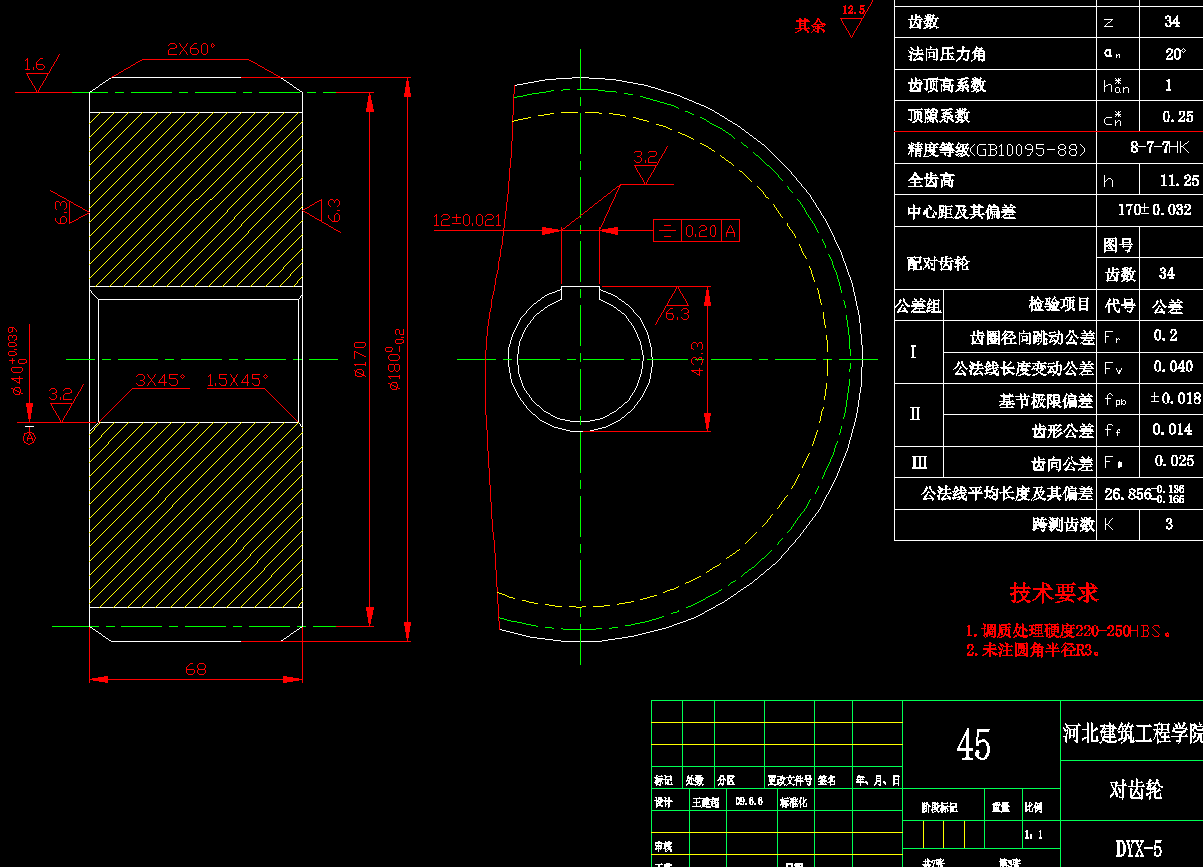Select the "8-7-7HK" accuracy grade value
This screenshot has width=1203, height=867.
tap(1159, 147)
